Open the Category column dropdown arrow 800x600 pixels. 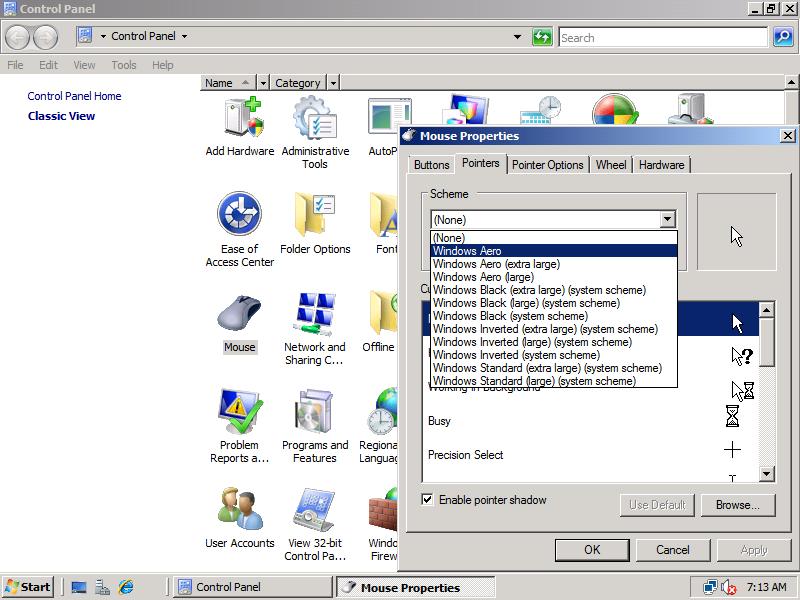[x=333, y=83]
